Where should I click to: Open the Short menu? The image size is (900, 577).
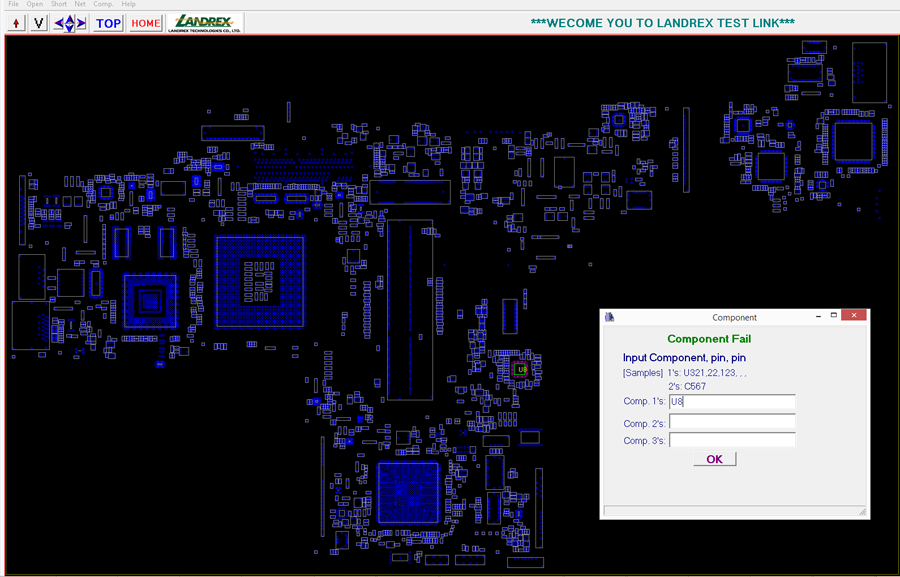59,4
